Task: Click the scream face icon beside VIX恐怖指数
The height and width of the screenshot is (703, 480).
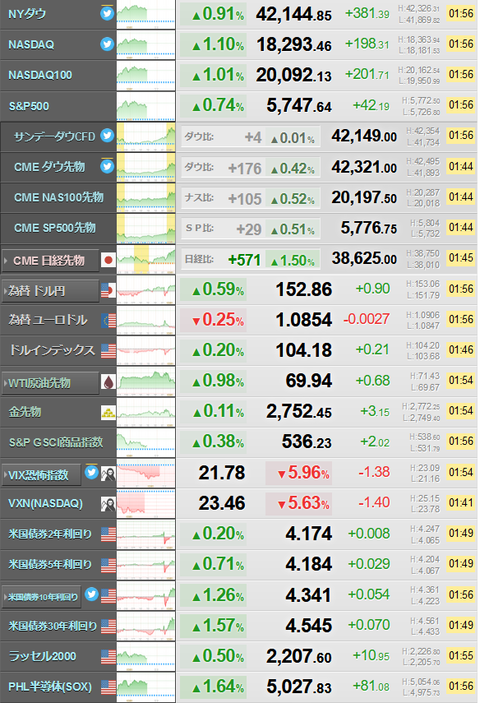Action: click(x=108, y=474)
